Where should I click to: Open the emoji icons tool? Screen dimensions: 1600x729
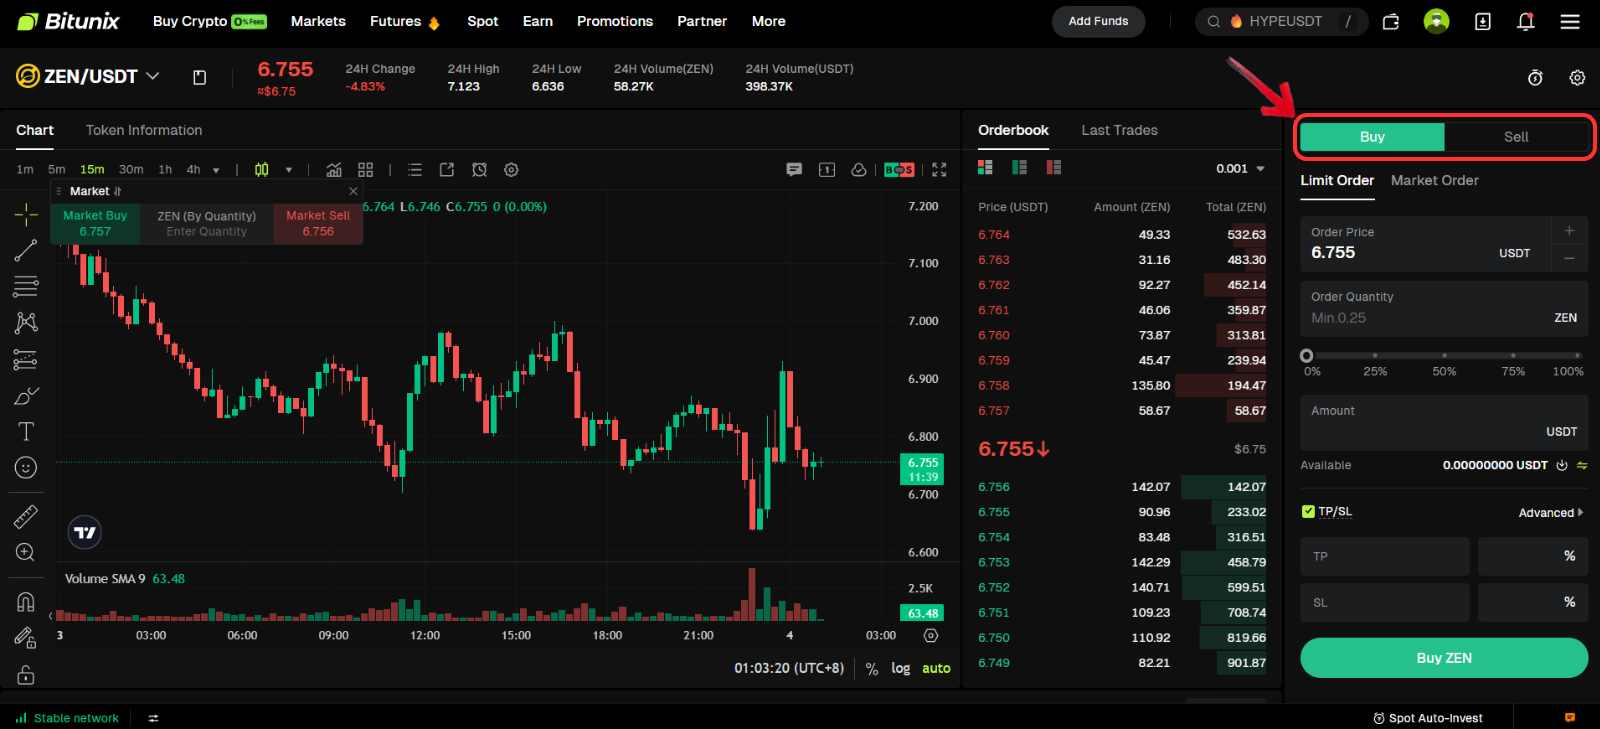click(x=26, y=467)
